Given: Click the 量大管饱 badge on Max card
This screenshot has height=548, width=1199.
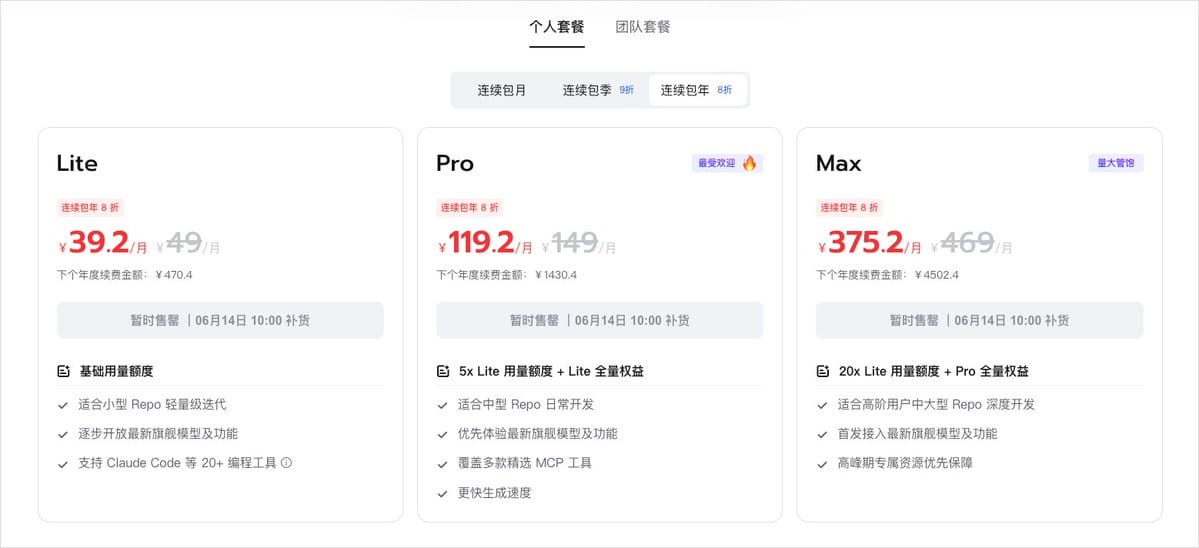Looking at the screenshot, I should (1116, 163).
